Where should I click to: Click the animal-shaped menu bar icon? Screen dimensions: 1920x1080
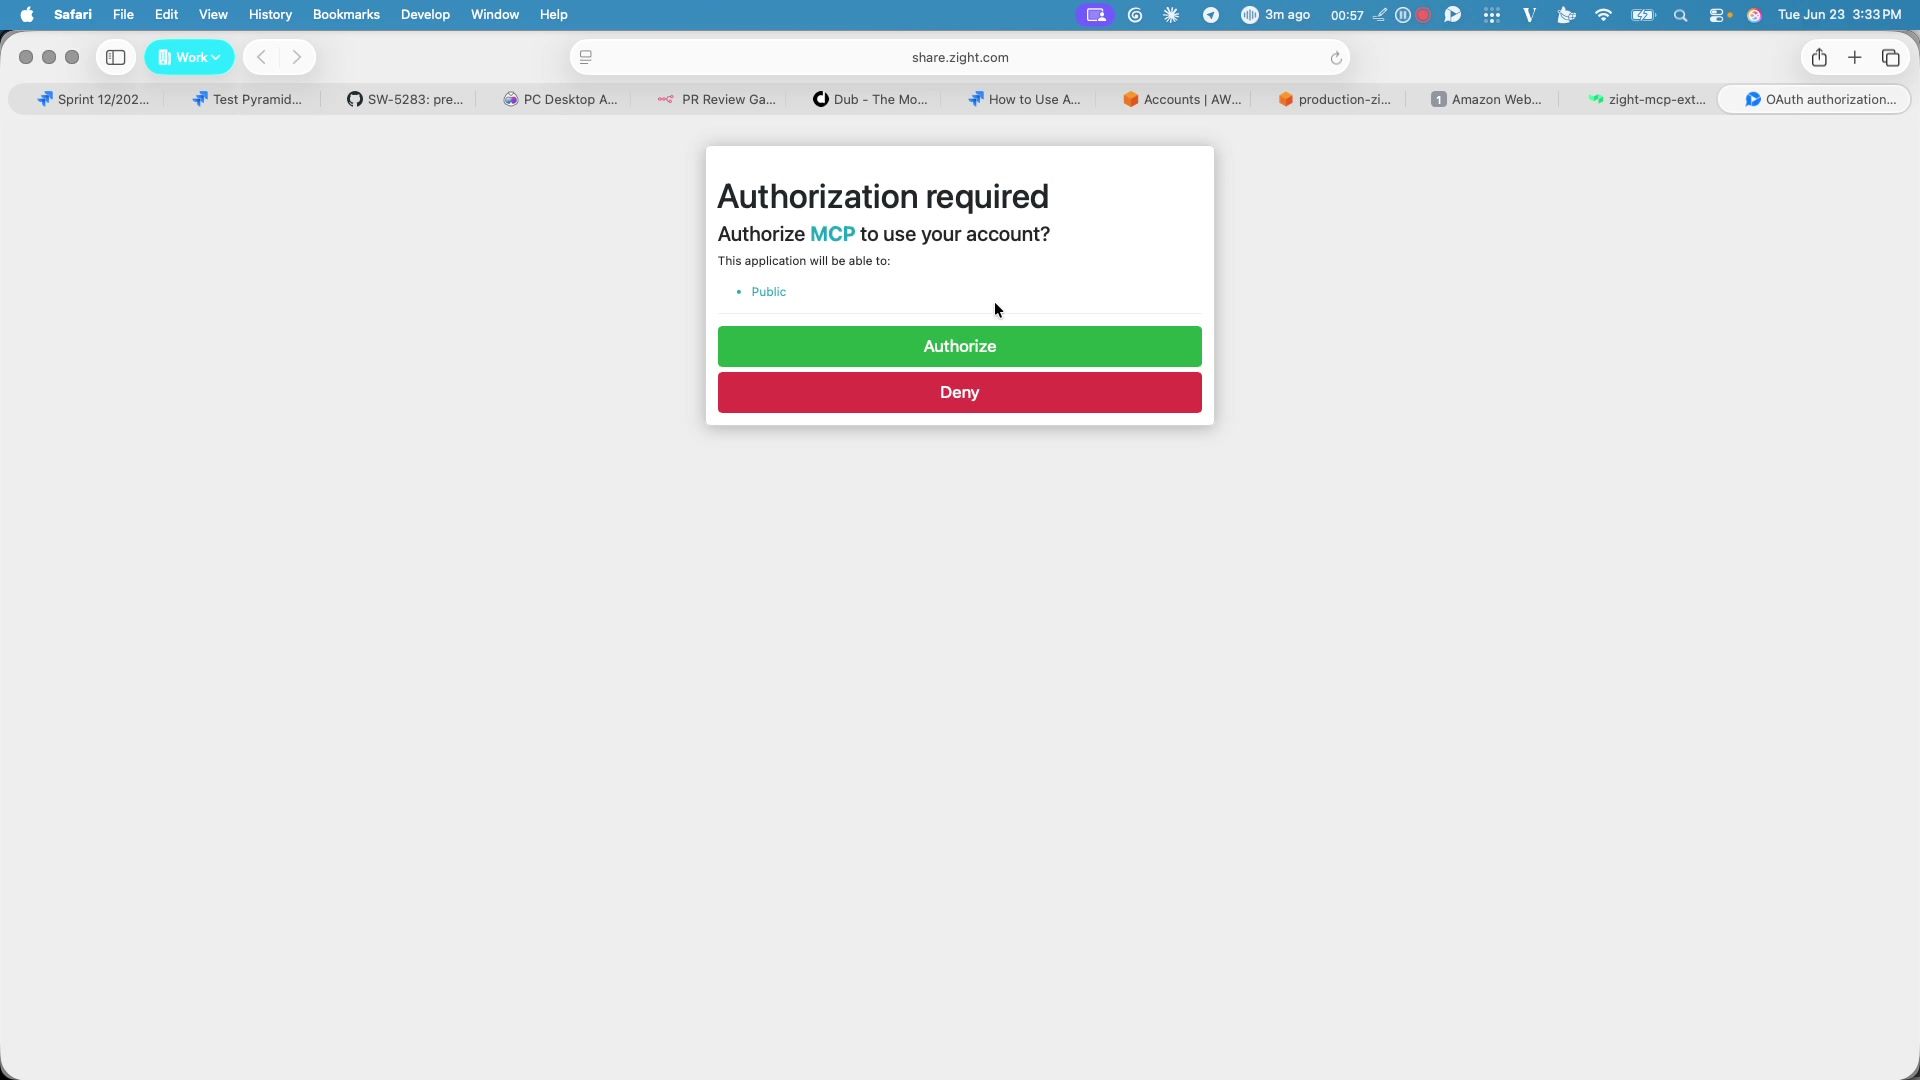point(1567,15)
